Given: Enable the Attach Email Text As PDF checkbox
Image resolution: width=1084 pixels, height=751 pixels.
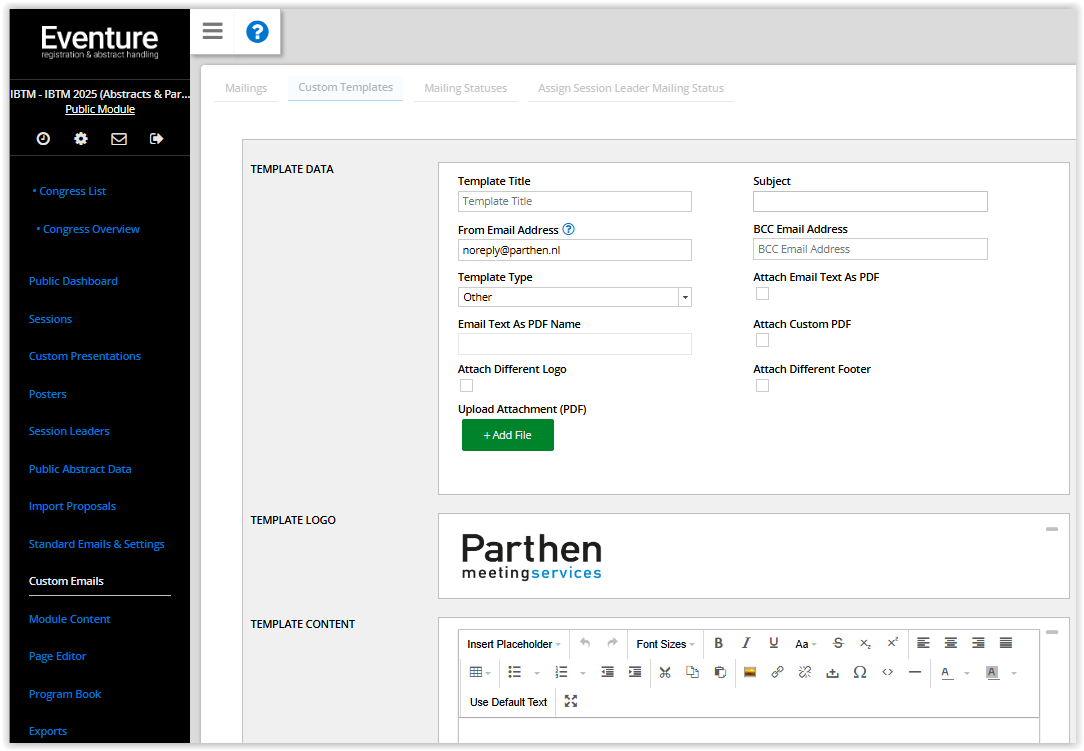Looking at the screenshot, I should [x=762, y=294].
